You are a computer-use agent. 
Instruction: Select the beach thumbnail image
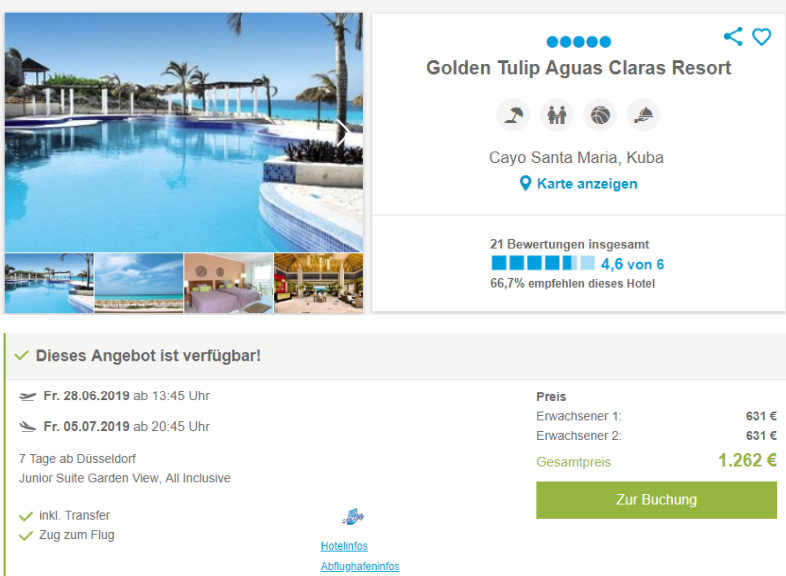pyautogui.click(x=139, y=283)
